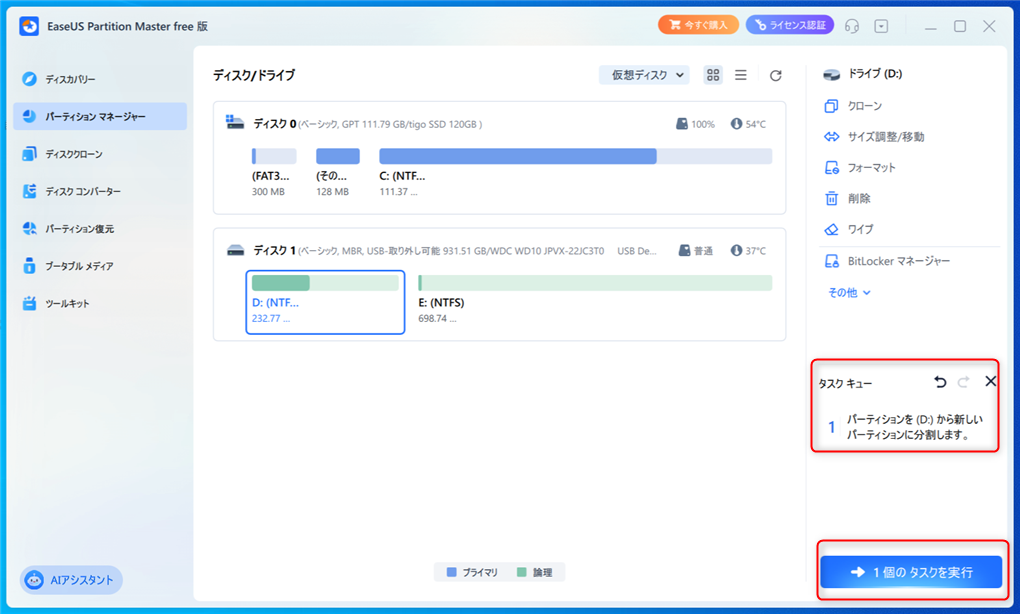Select the D: NTFS 232.77 partition
Screen dimensions: 1020x614
(325, 302)
